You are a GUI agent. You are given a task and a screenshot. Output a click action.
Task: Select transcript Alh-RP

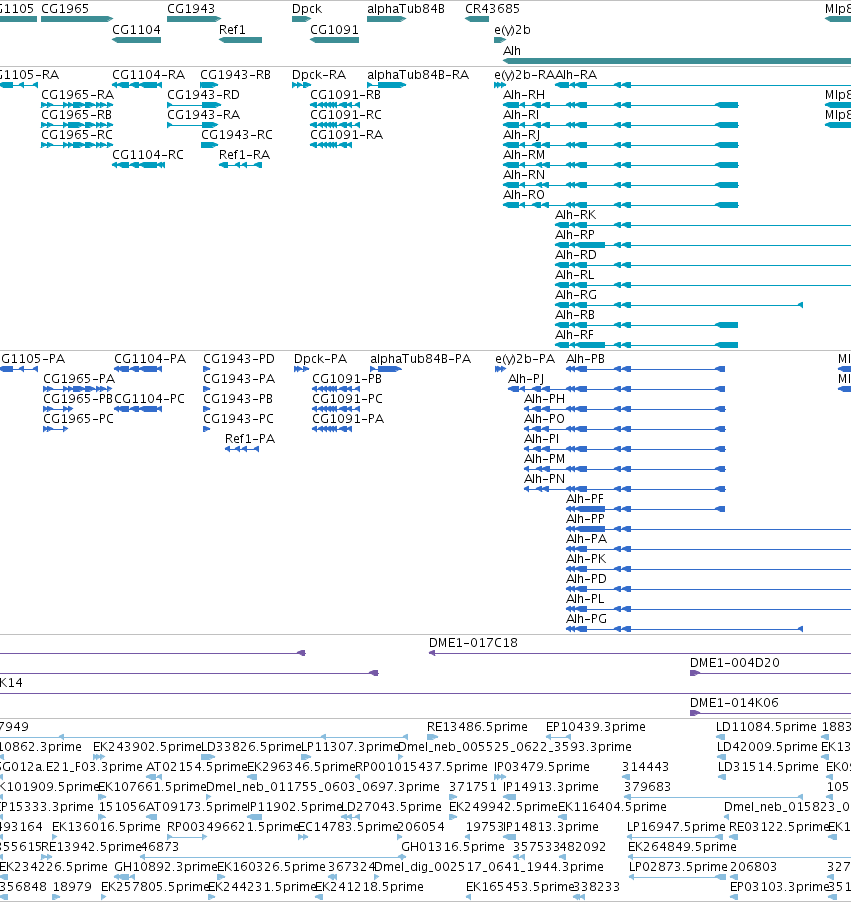[x=703, y=245]
